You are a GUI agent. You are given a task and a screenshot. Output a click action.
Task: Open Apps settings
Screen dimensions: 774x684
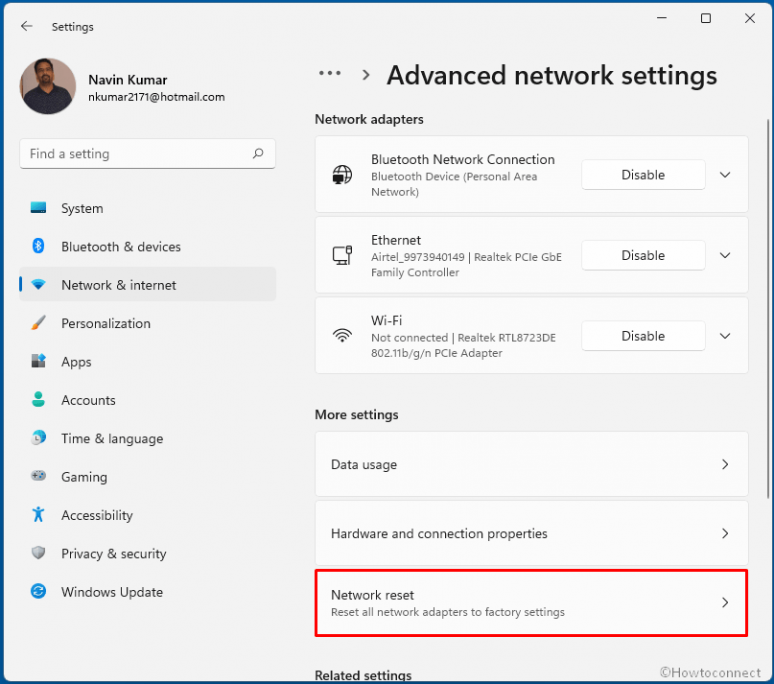coord(147,362)
